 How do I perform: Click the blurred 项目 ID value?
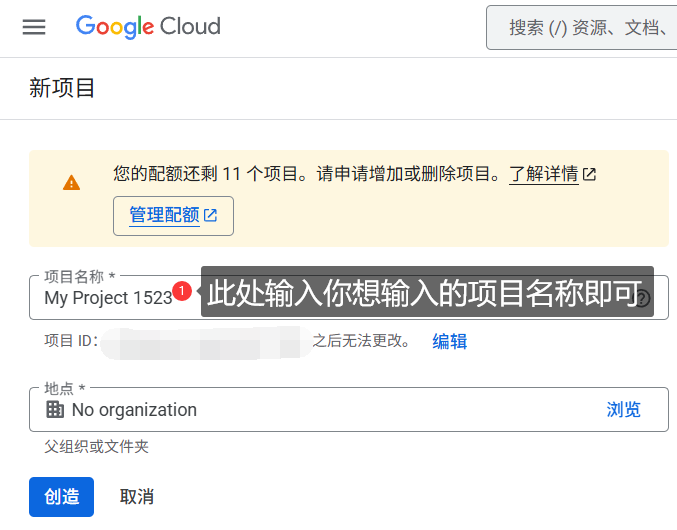203,341
